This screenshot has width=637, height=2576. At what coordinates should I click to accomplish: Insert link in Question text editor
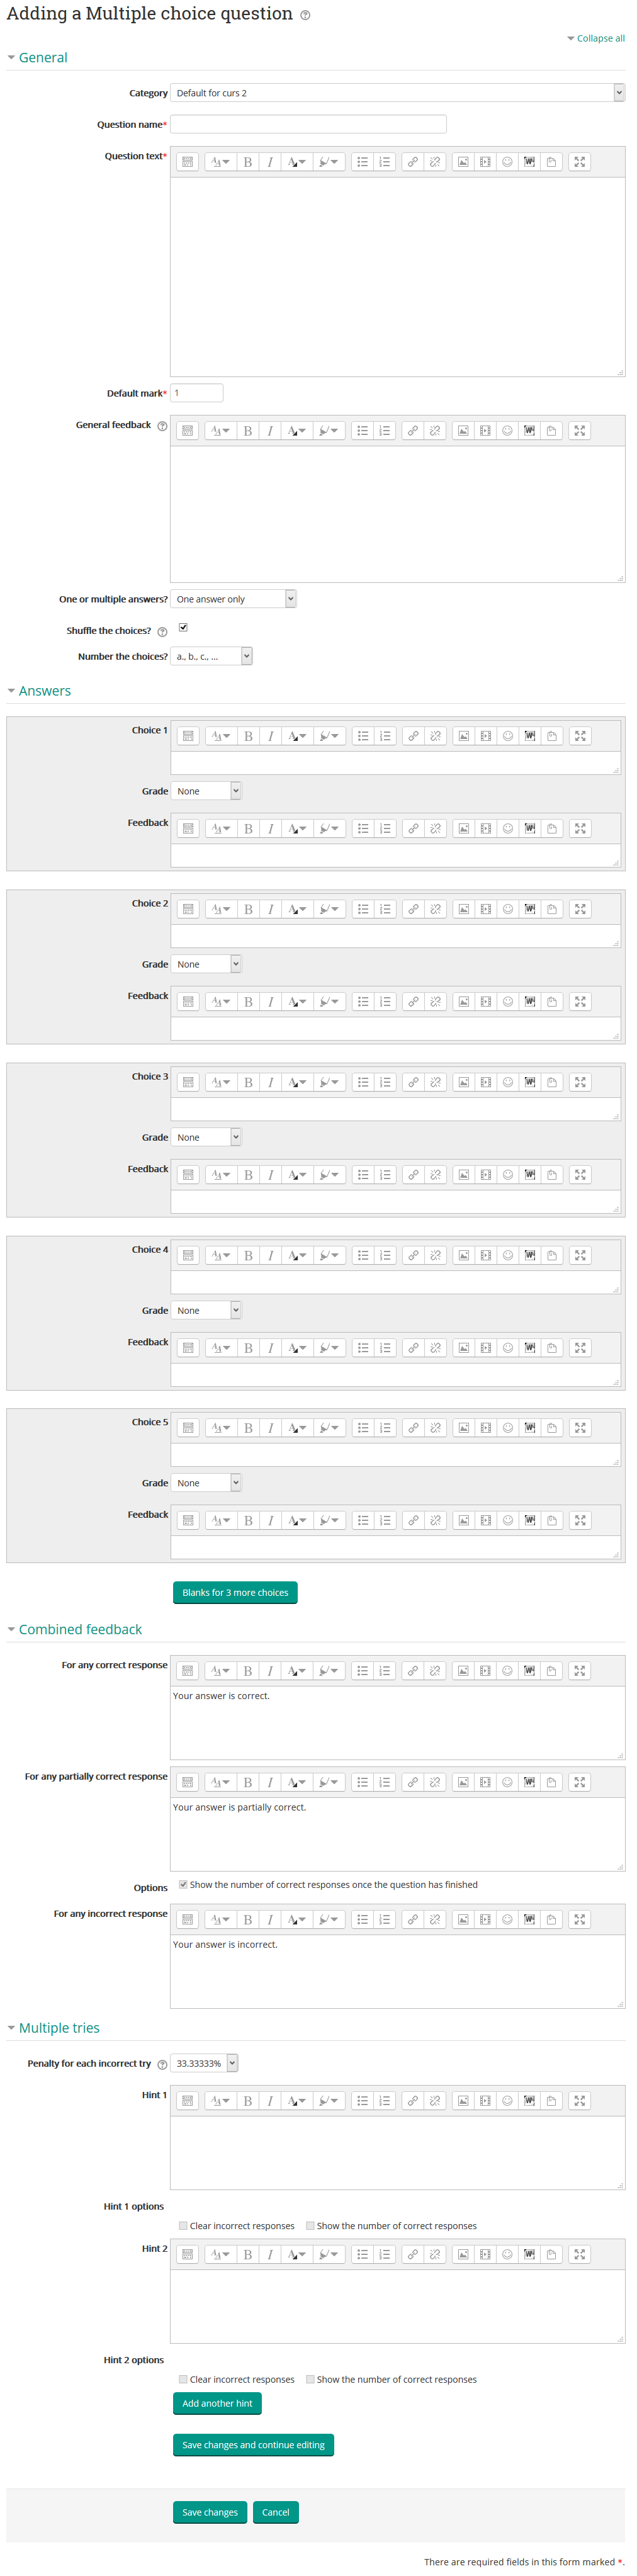[x=412, y=162]
